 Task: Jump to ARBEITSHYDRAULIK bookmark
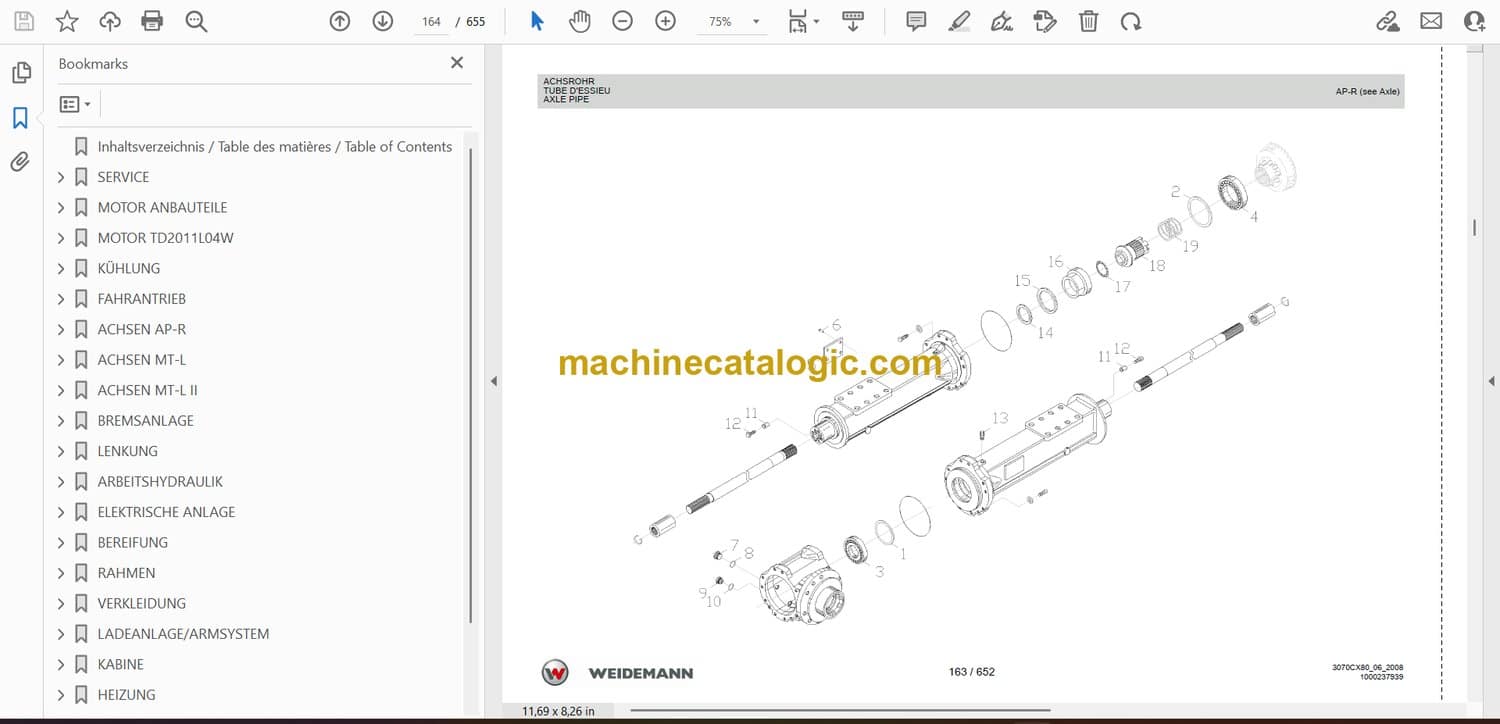tap(160, 482)
